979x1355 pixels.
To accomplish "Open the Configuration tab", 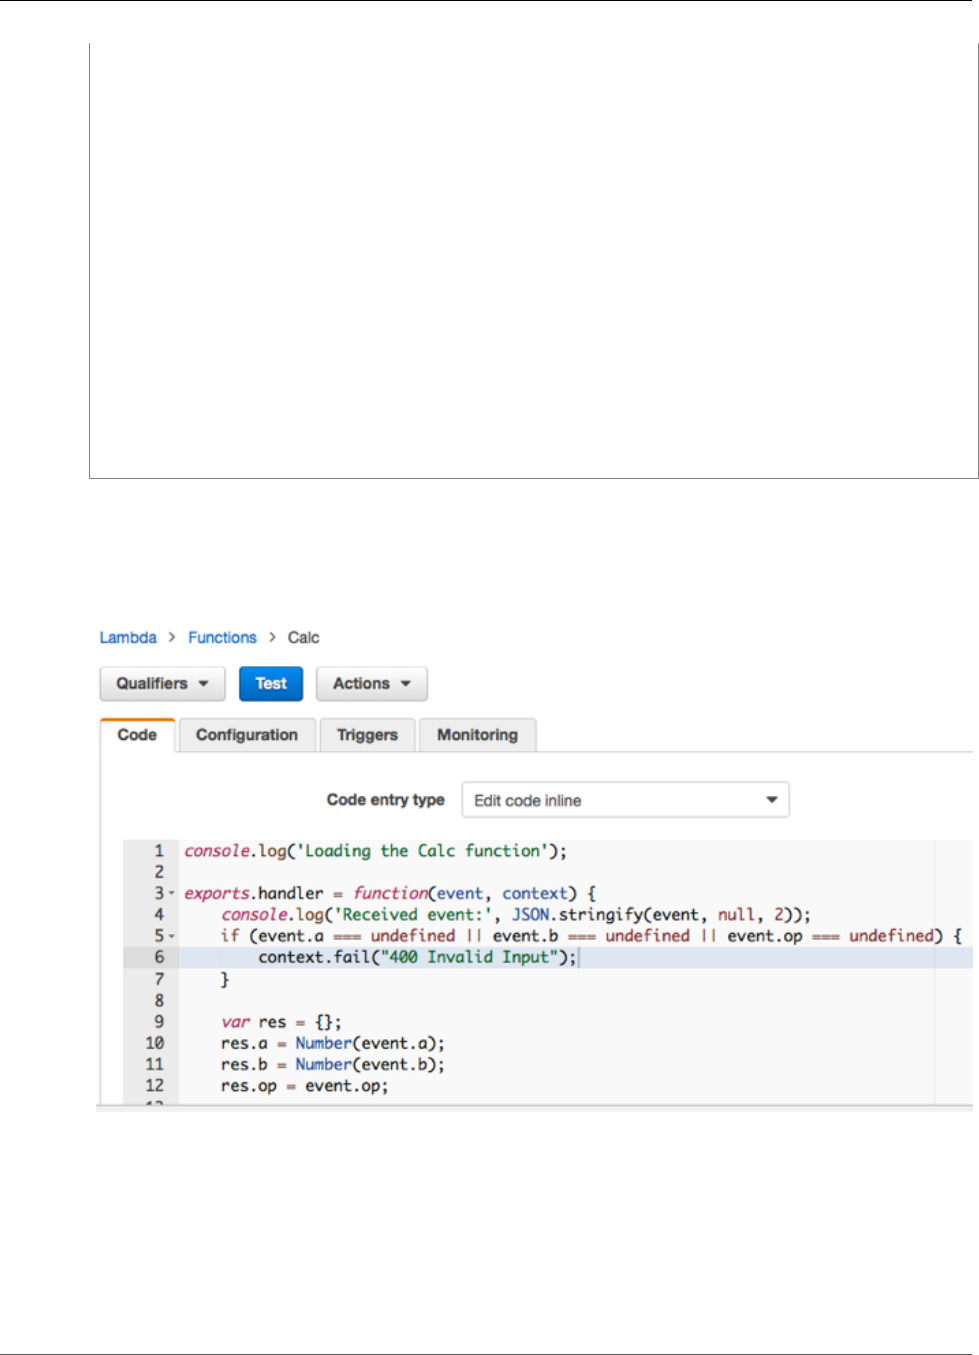I will [247, 735].
